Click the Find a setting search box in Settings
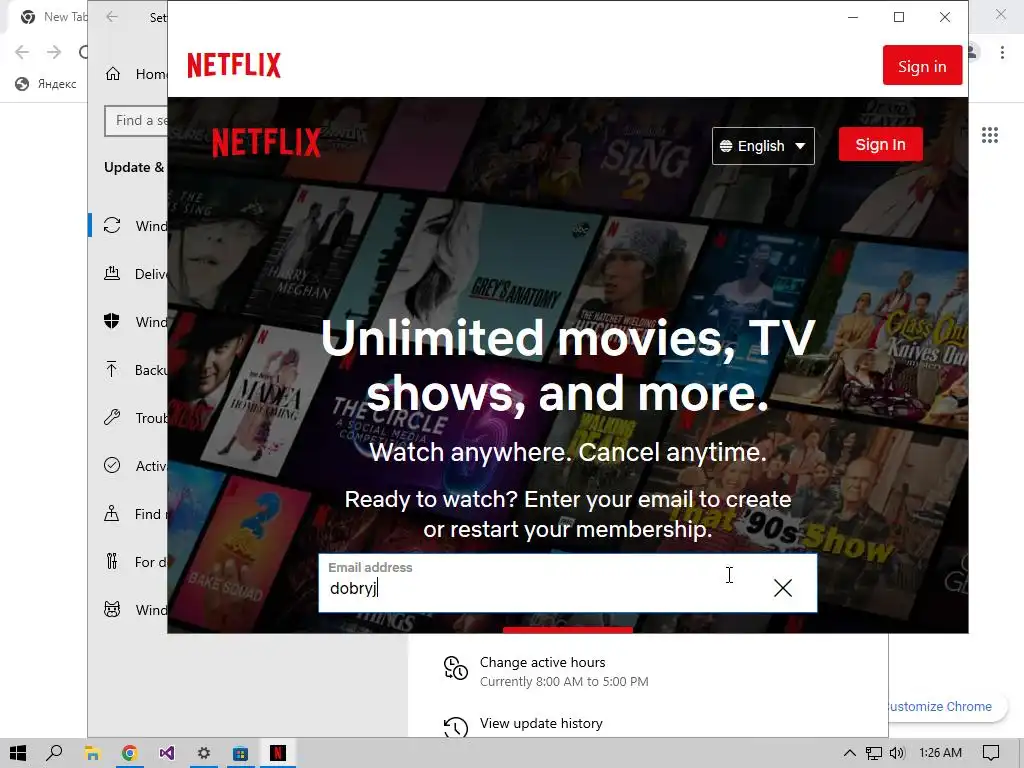 tap(136, 121)
